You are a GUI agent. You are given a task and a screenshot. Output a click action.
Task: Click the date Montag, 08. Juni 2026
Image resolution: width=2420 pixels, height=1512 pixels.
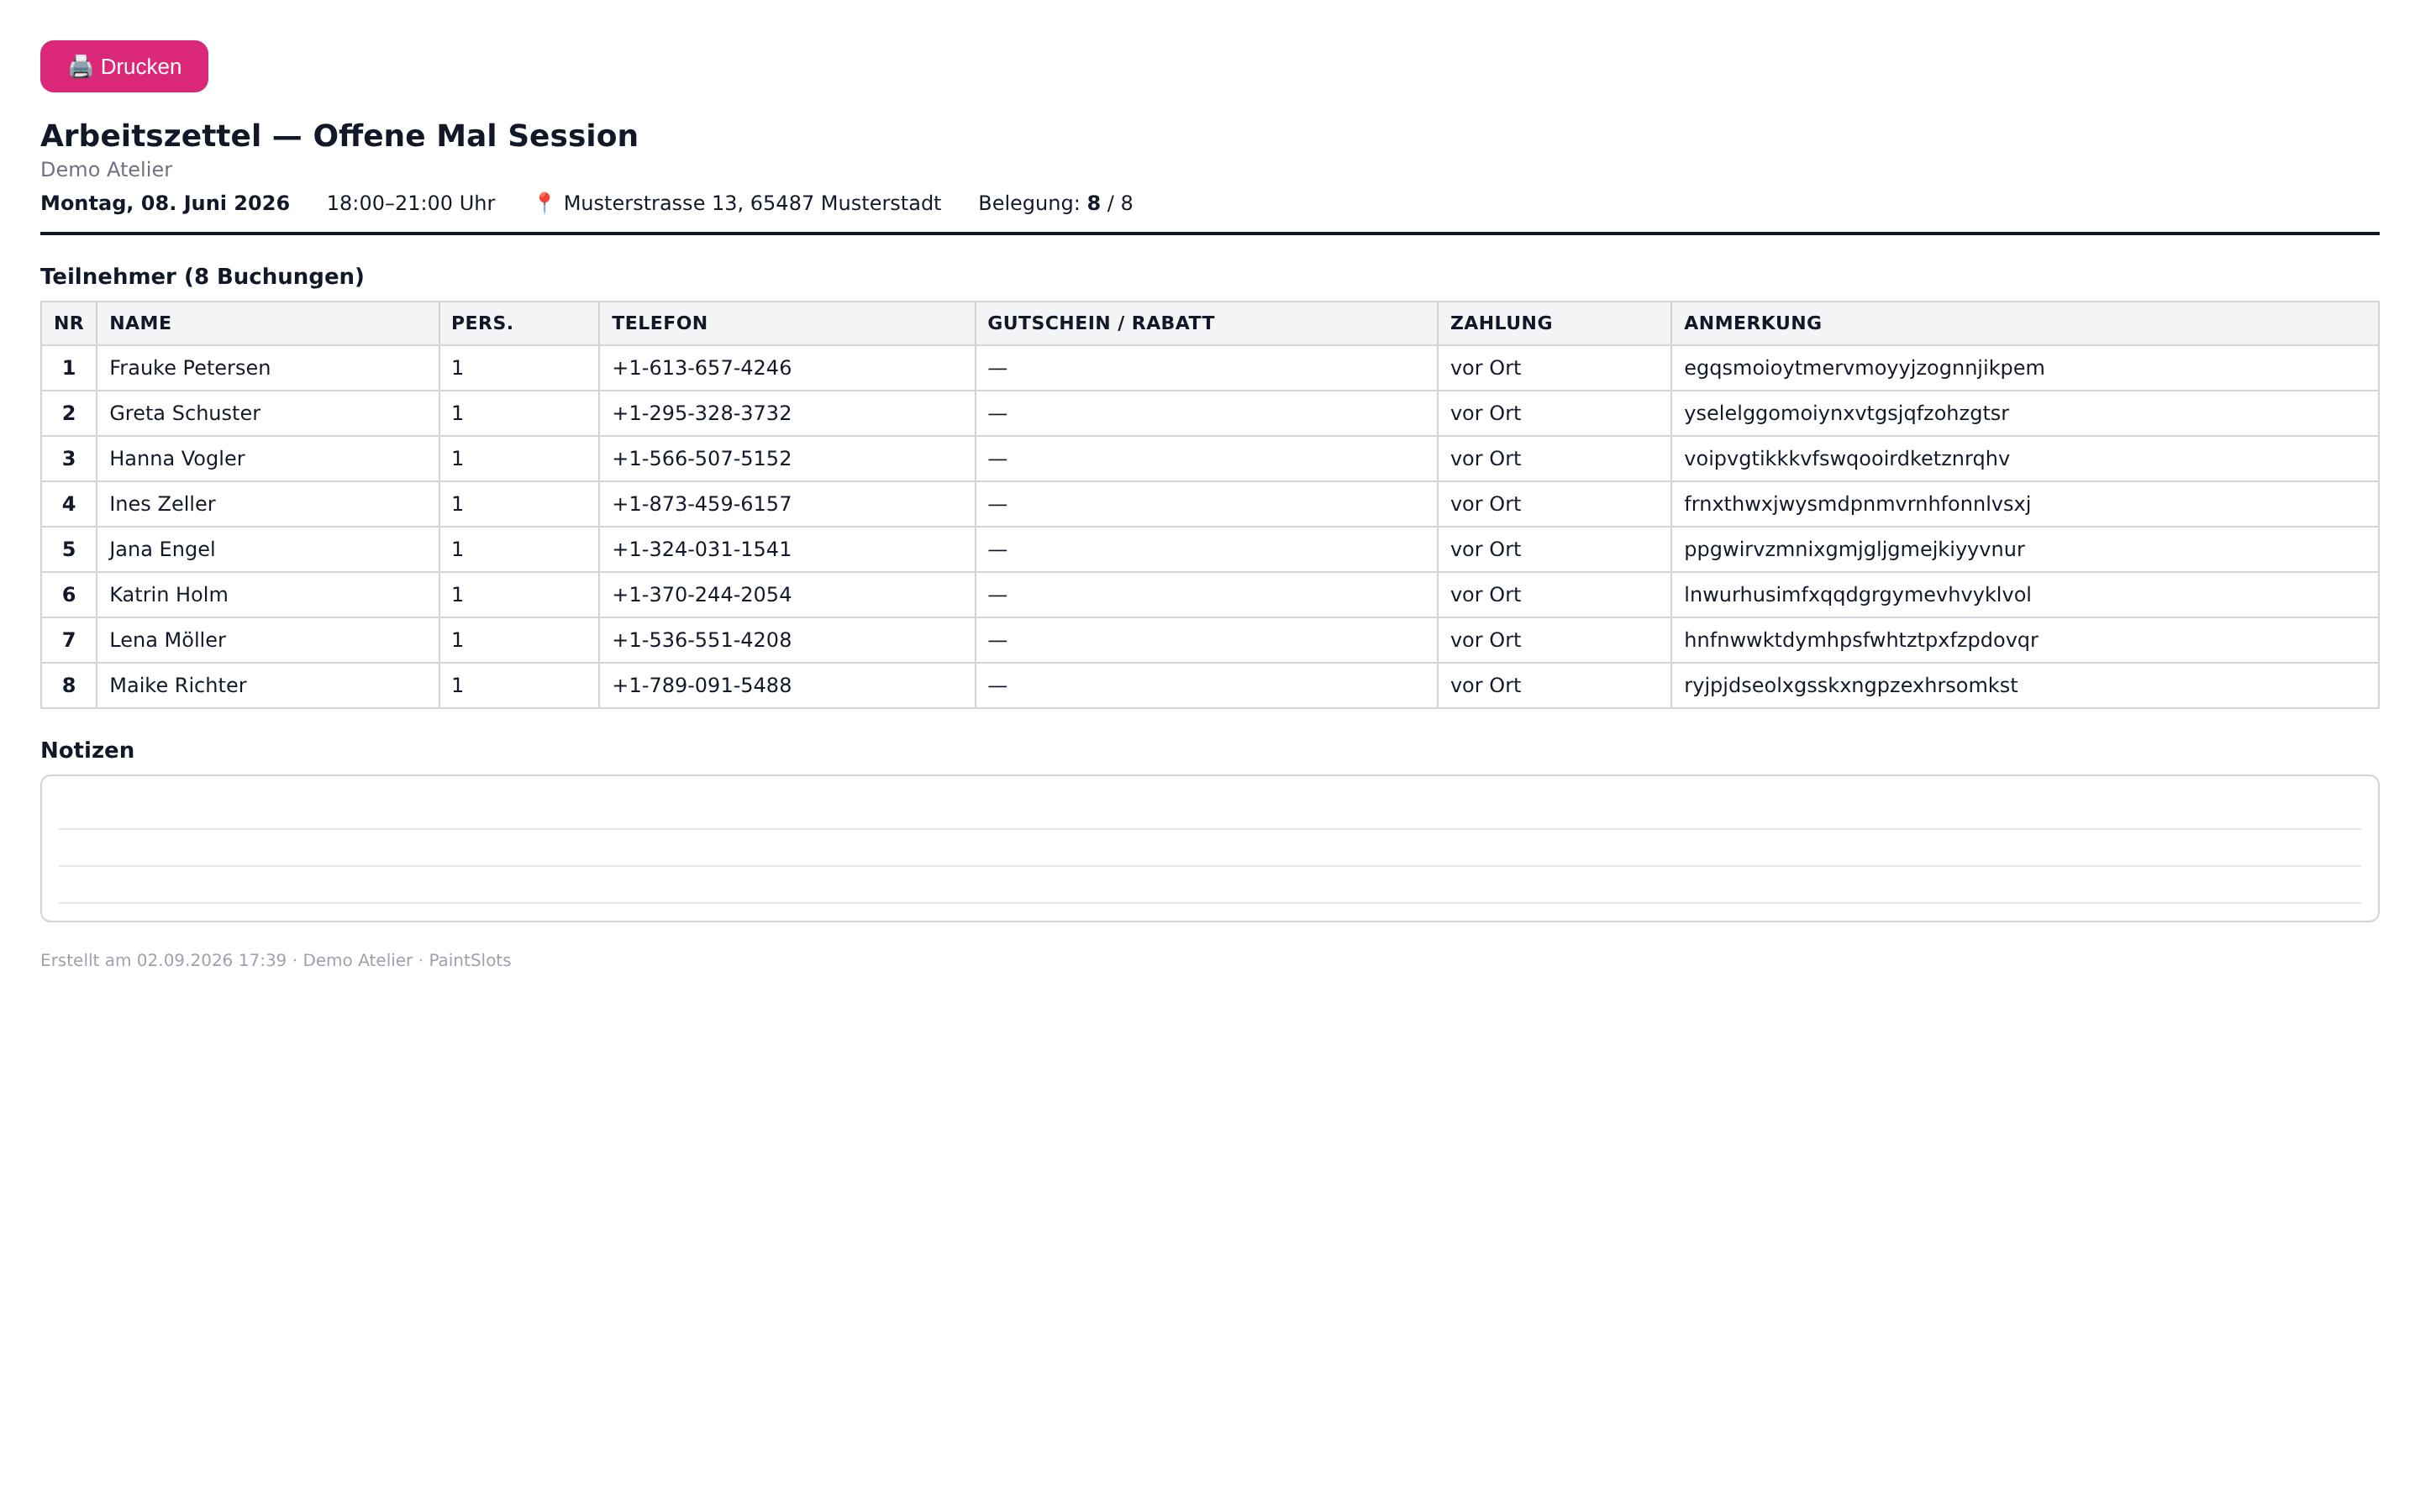(165, 203)
